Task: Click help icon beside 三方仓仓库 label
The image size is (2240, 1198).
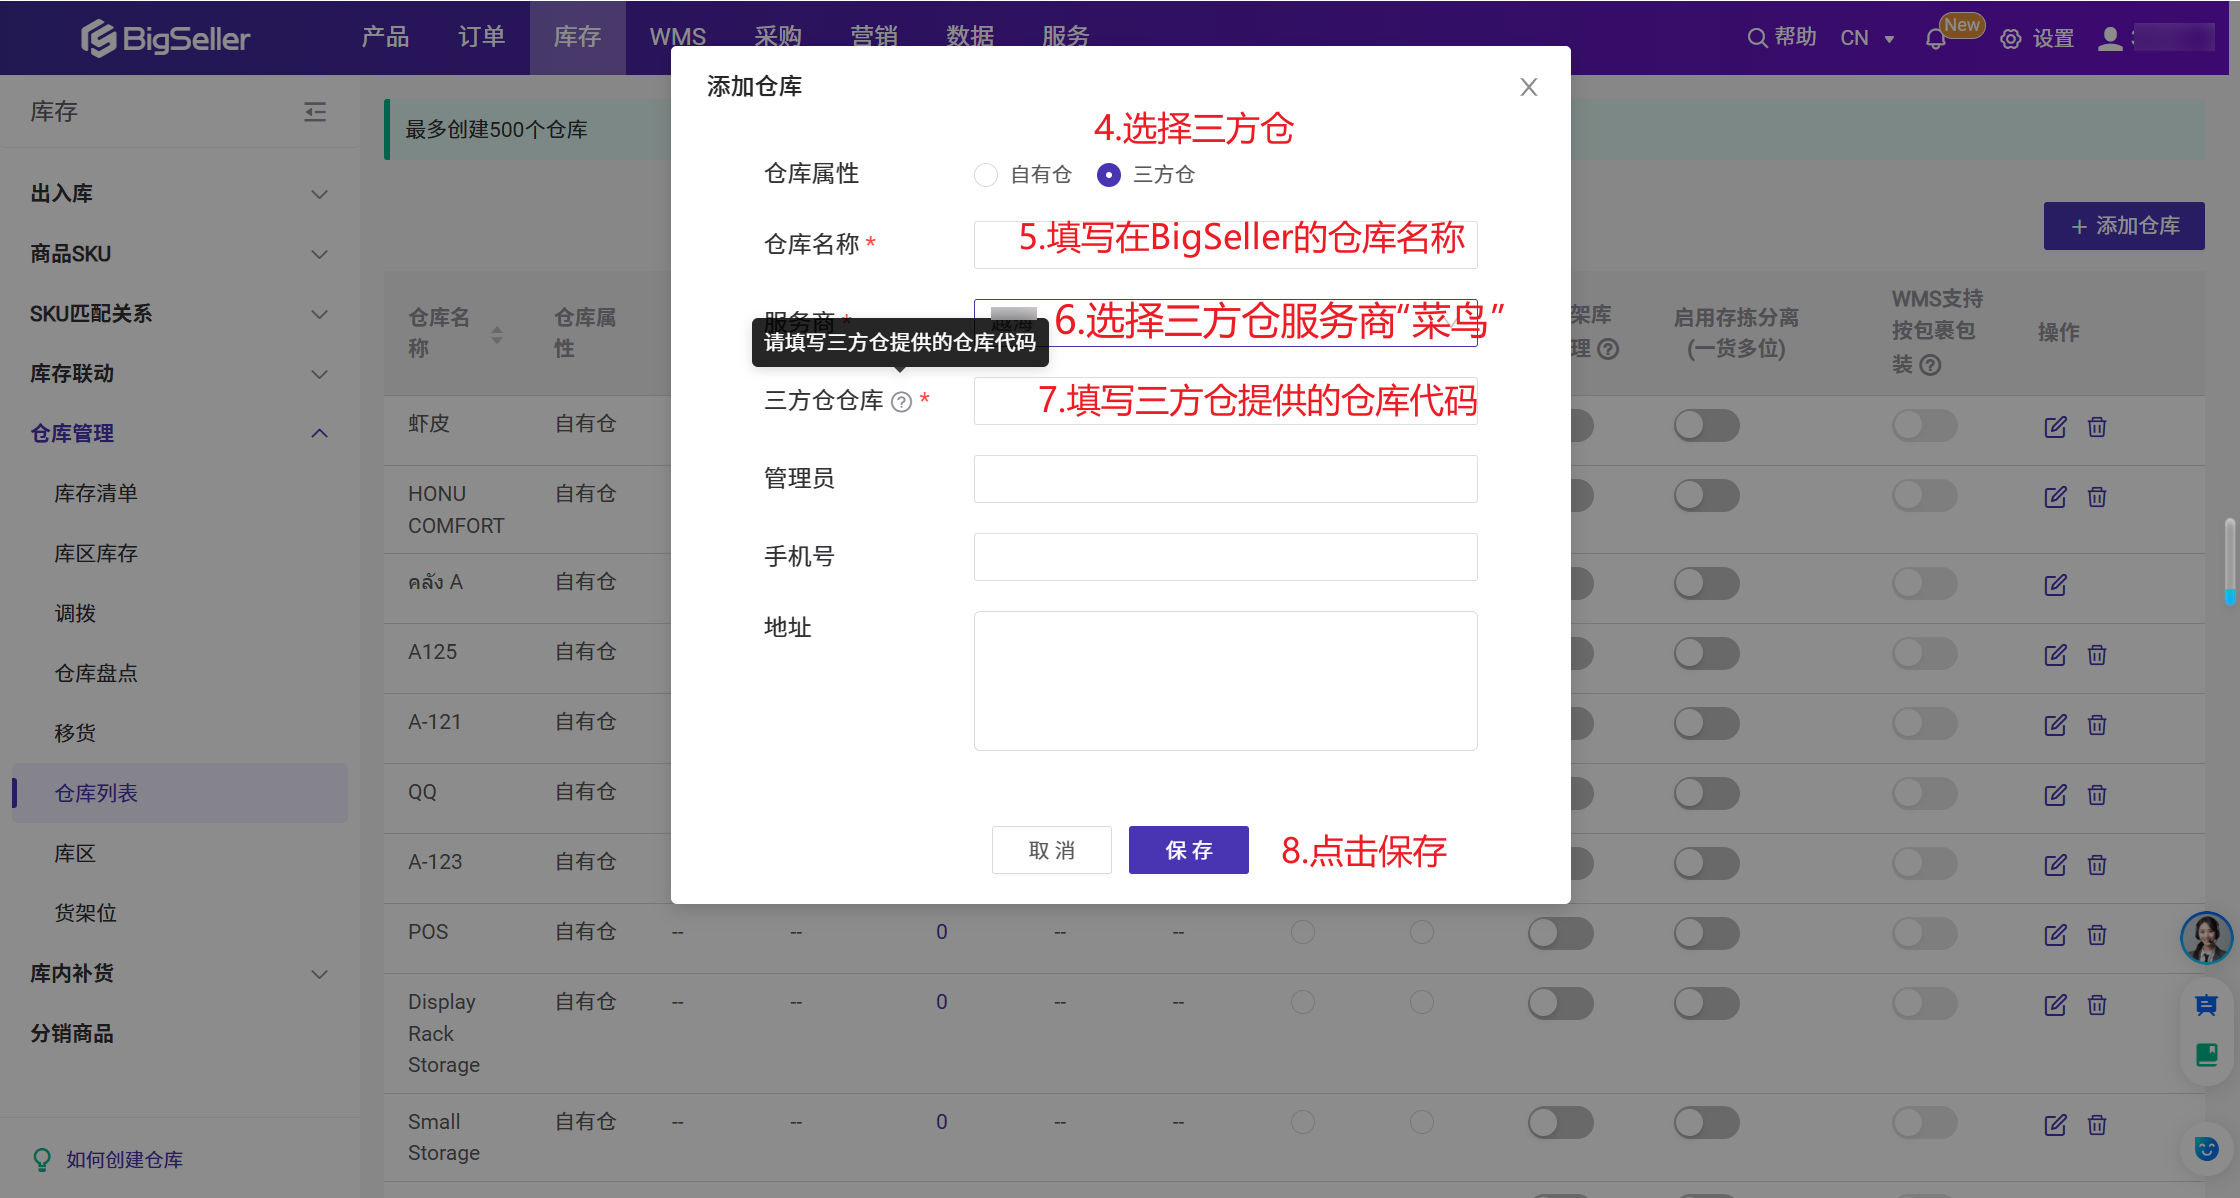Action: (902, 402)
